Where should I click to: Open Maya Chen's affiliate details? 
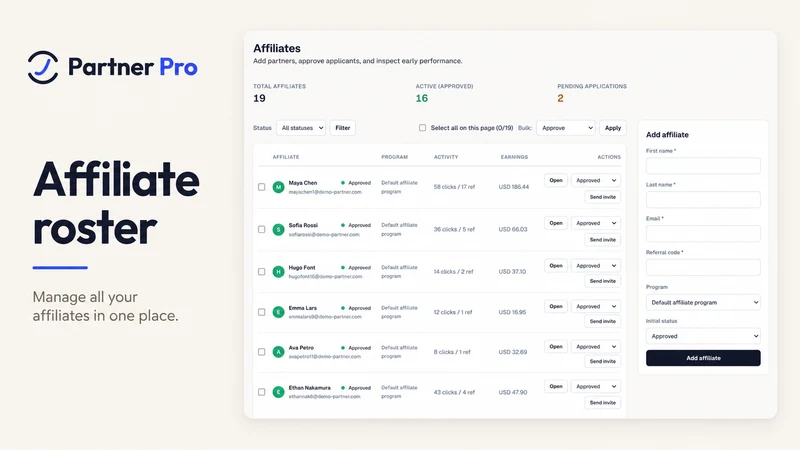[x=556, y=181]
